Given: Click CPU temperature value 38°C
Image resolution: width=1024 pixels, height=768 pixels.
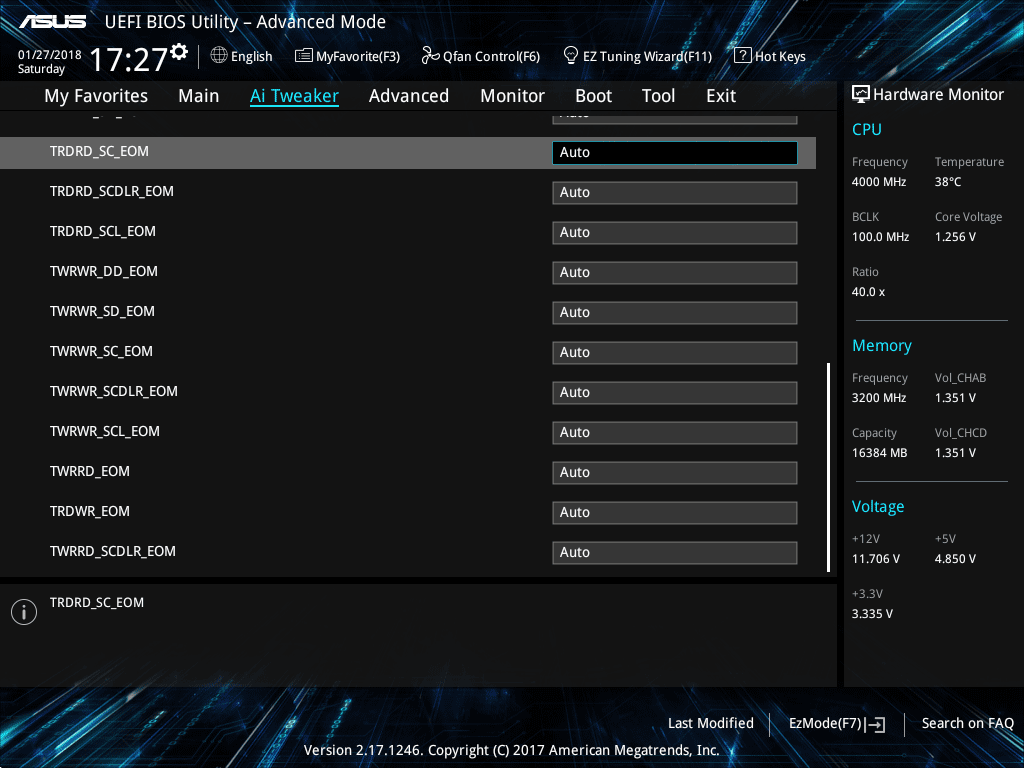Looking at the screenshot, I should (x=948, y=182).
